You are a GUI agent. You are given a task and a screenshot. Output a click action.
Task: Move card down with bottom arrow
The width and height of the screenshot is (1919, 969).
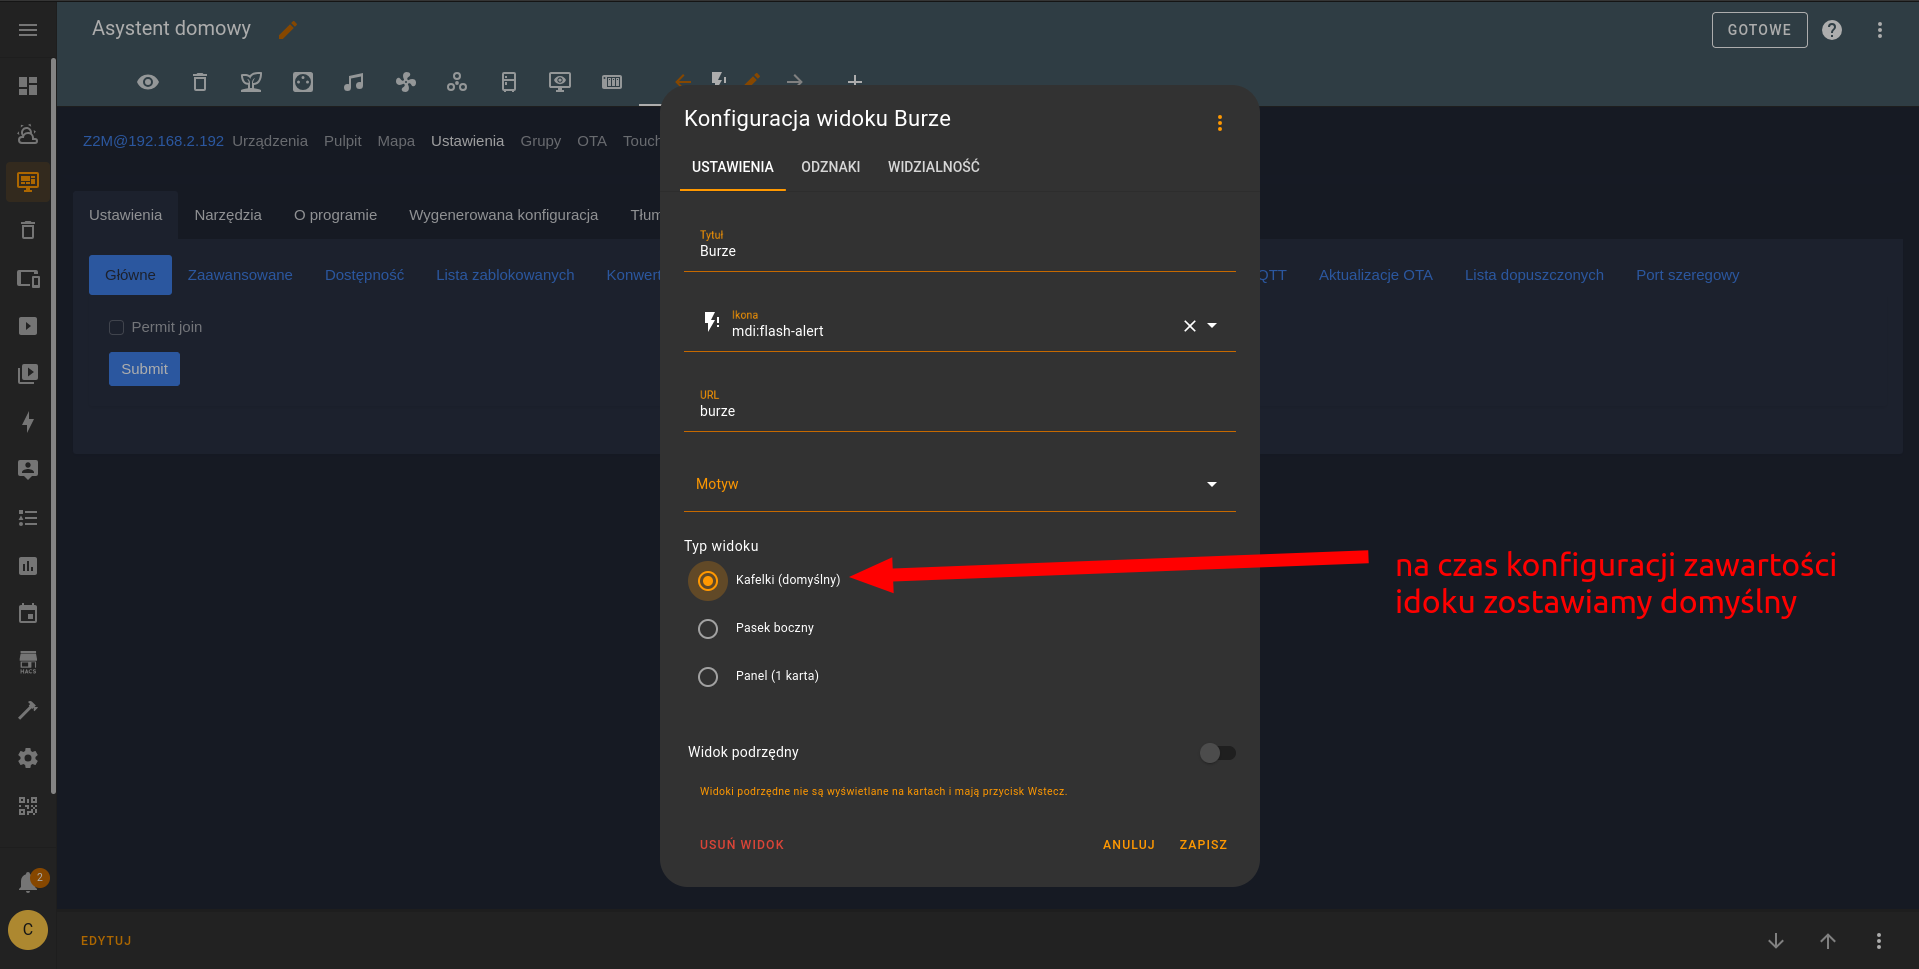[x=1776, y=941]
